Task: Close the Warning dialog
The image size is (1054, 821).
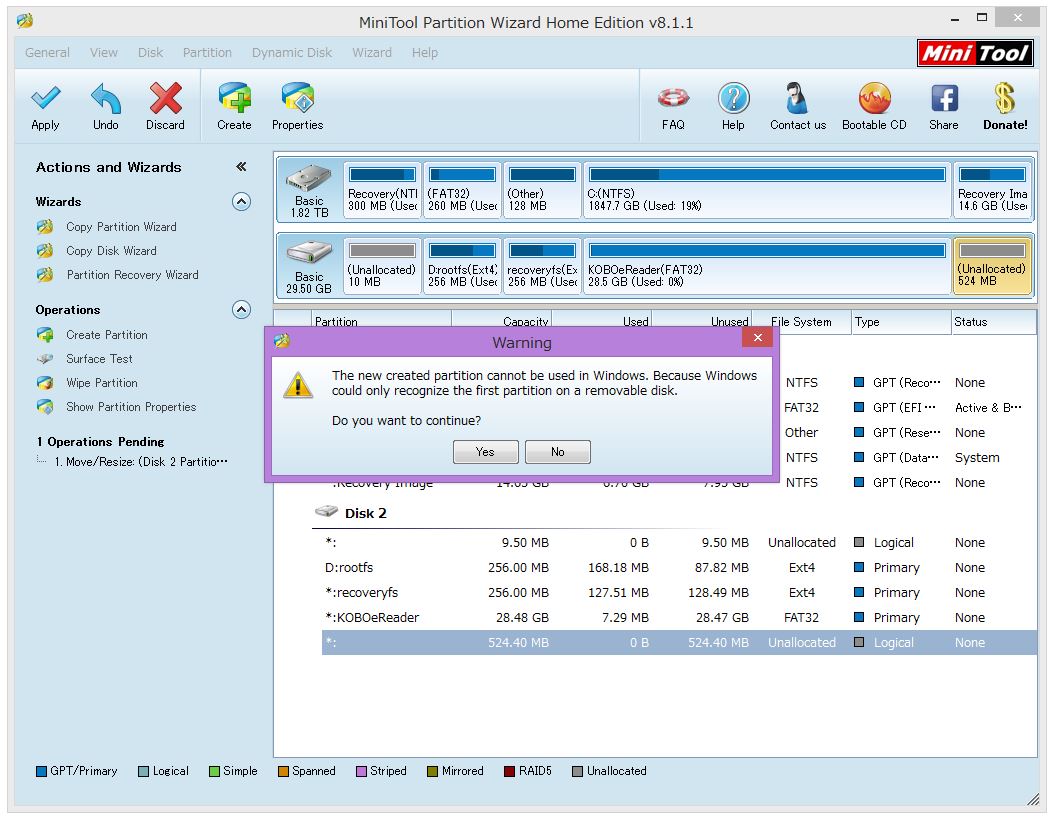Action: pyautogui.click(x=758, y=338)
